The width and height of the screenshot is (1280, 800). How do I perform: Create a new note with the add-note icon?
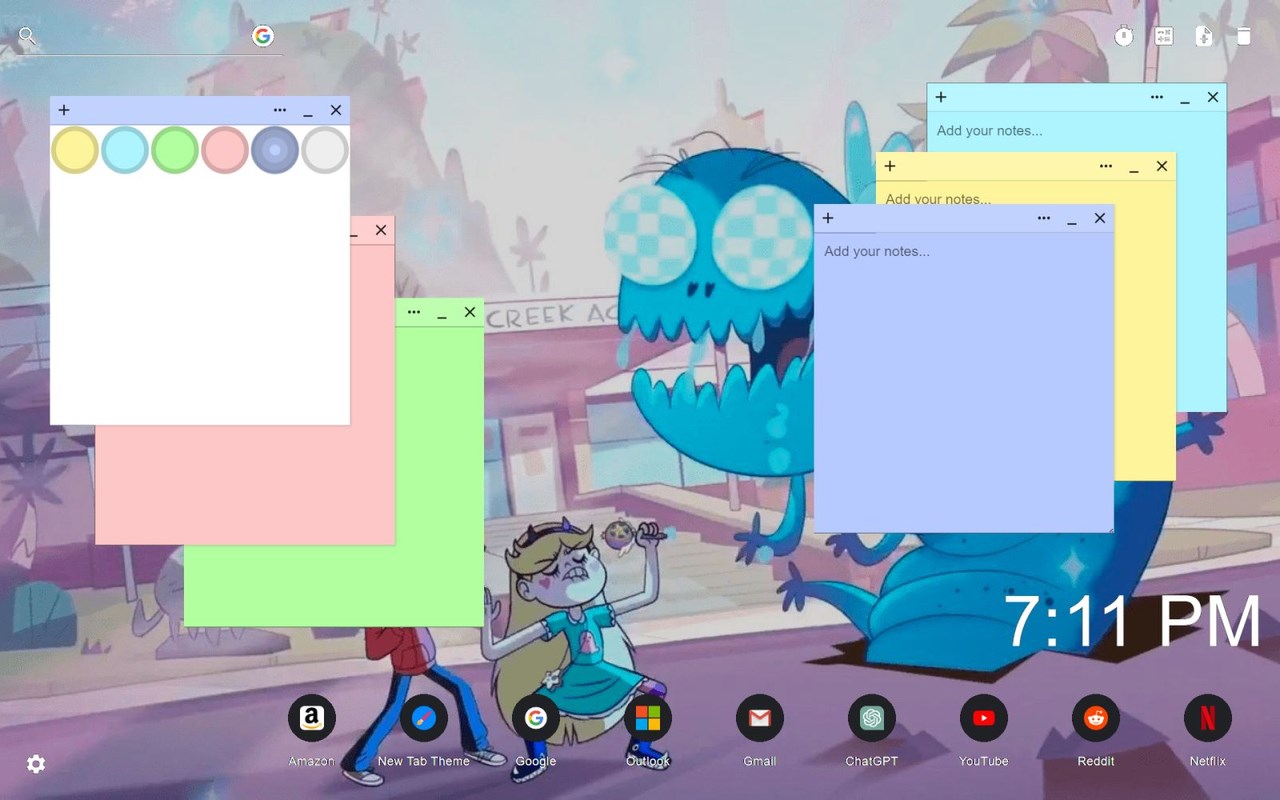pos(1204,36)
